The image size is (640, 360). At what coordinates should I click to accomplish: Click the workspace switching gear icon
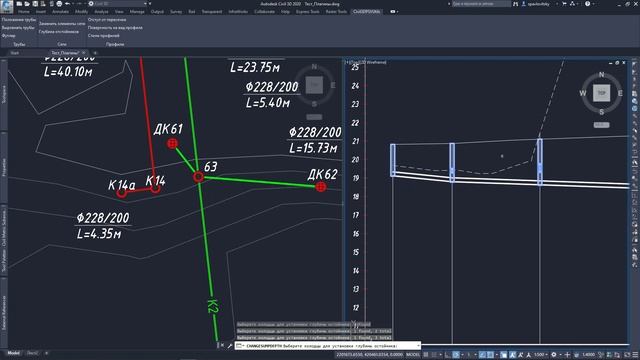(554, 355)
